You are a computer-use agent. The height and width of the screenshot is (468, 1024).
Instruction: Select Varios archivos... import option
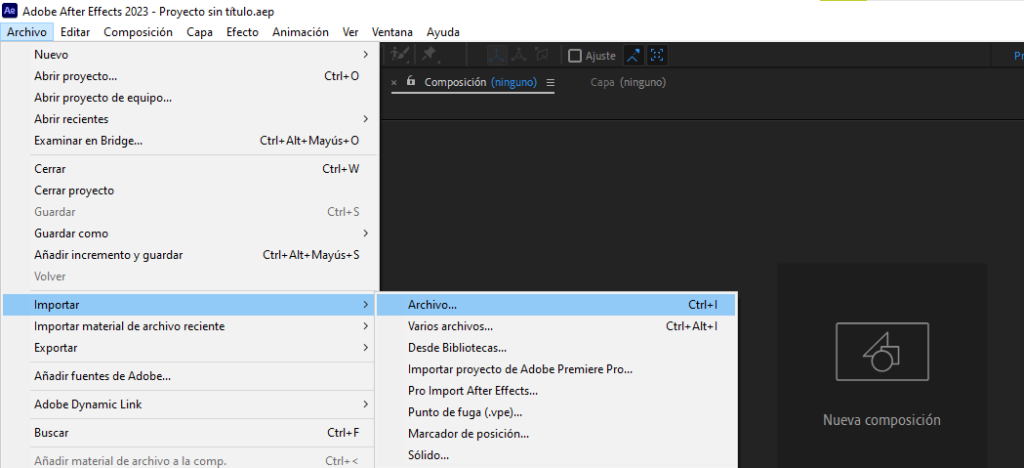coord(556,326)
